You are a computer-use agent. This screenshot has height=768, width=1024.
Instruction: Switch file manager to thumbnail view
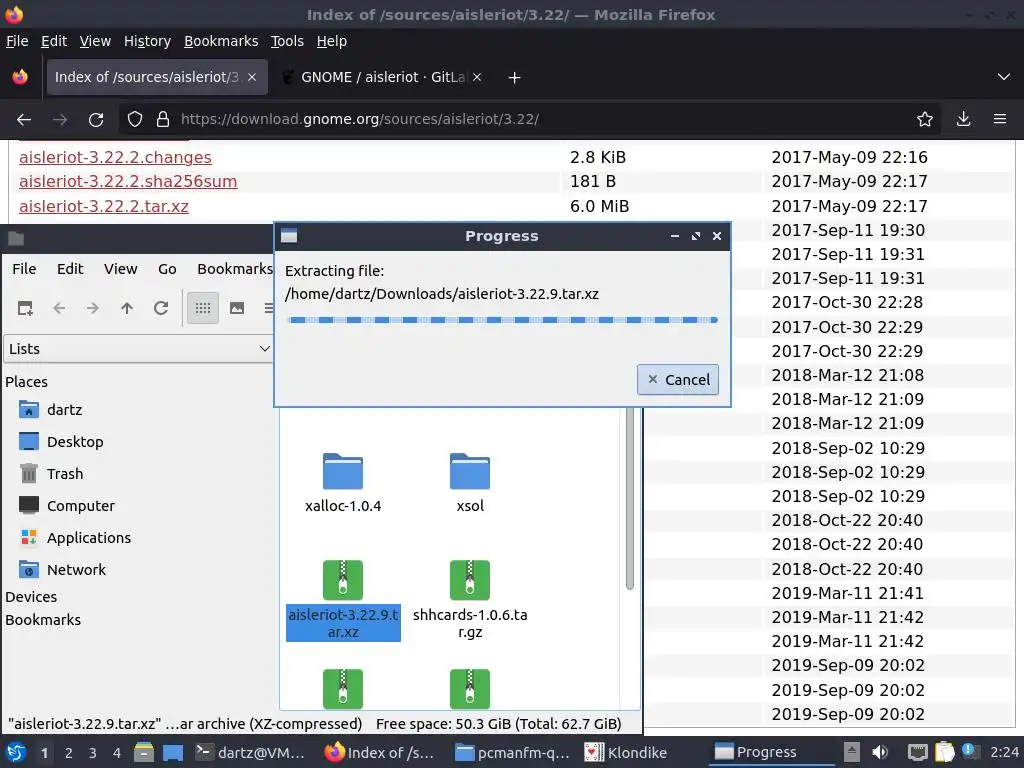pyautogui.click(x=236, y=308)
